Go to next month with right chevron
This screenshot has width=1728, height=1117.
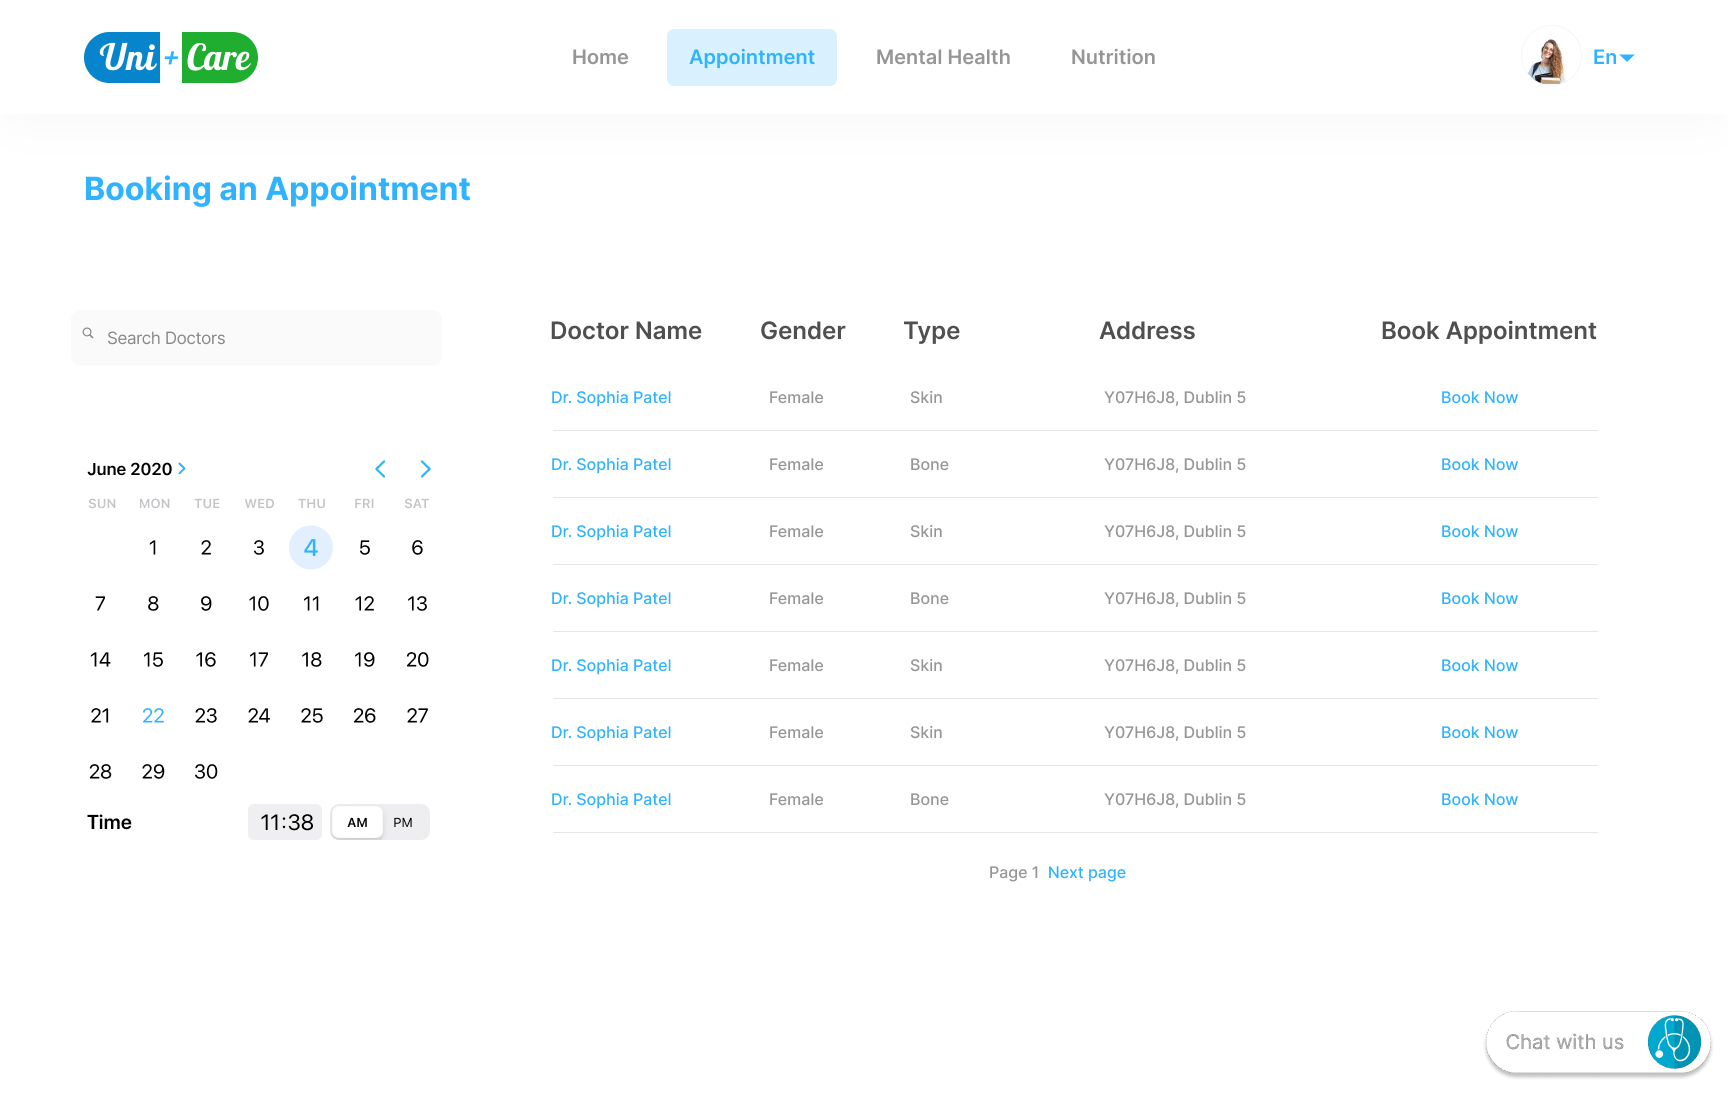pyautogui.click(x=425, y=469)
